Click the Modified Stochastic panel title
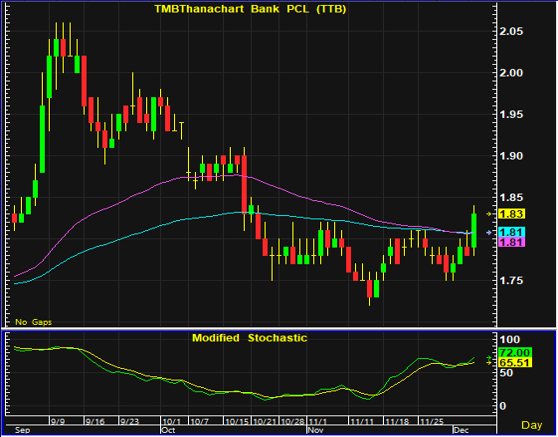 tap(249, 338)
